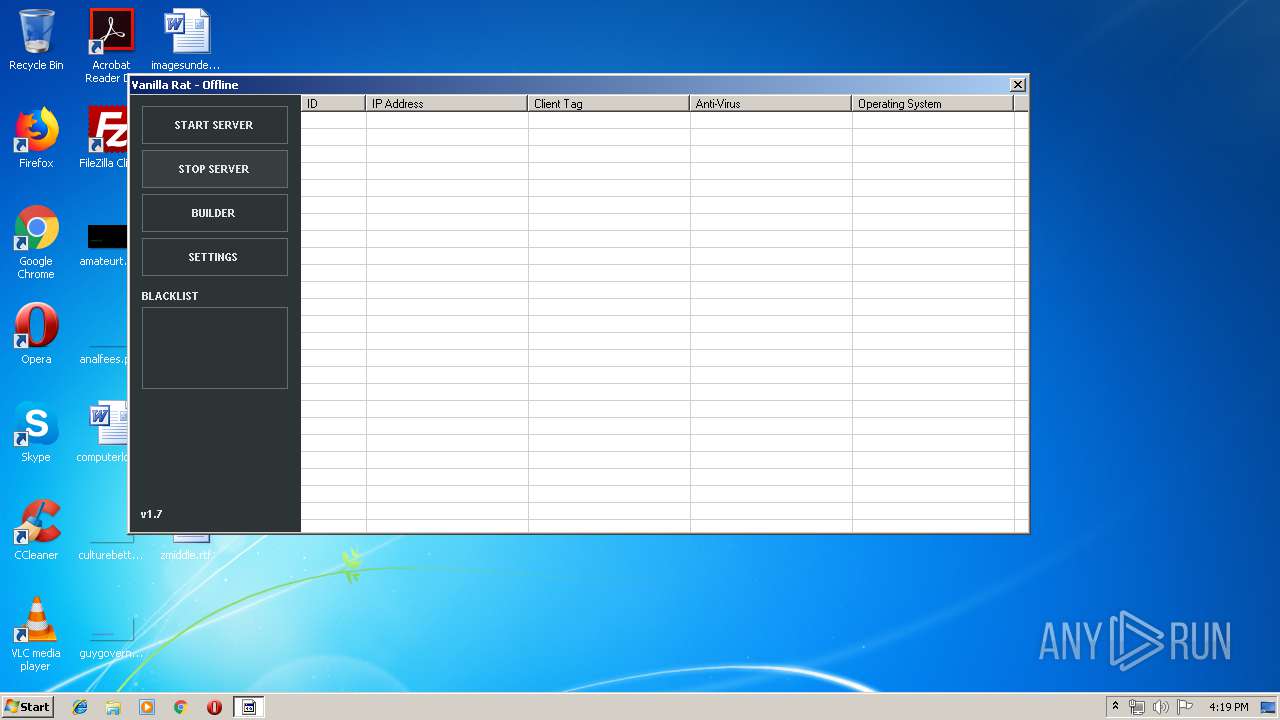This screenshot has width=1280, height=720.
Task: Select the Google Chrome desktop shortcut
Action: (36, 242)
